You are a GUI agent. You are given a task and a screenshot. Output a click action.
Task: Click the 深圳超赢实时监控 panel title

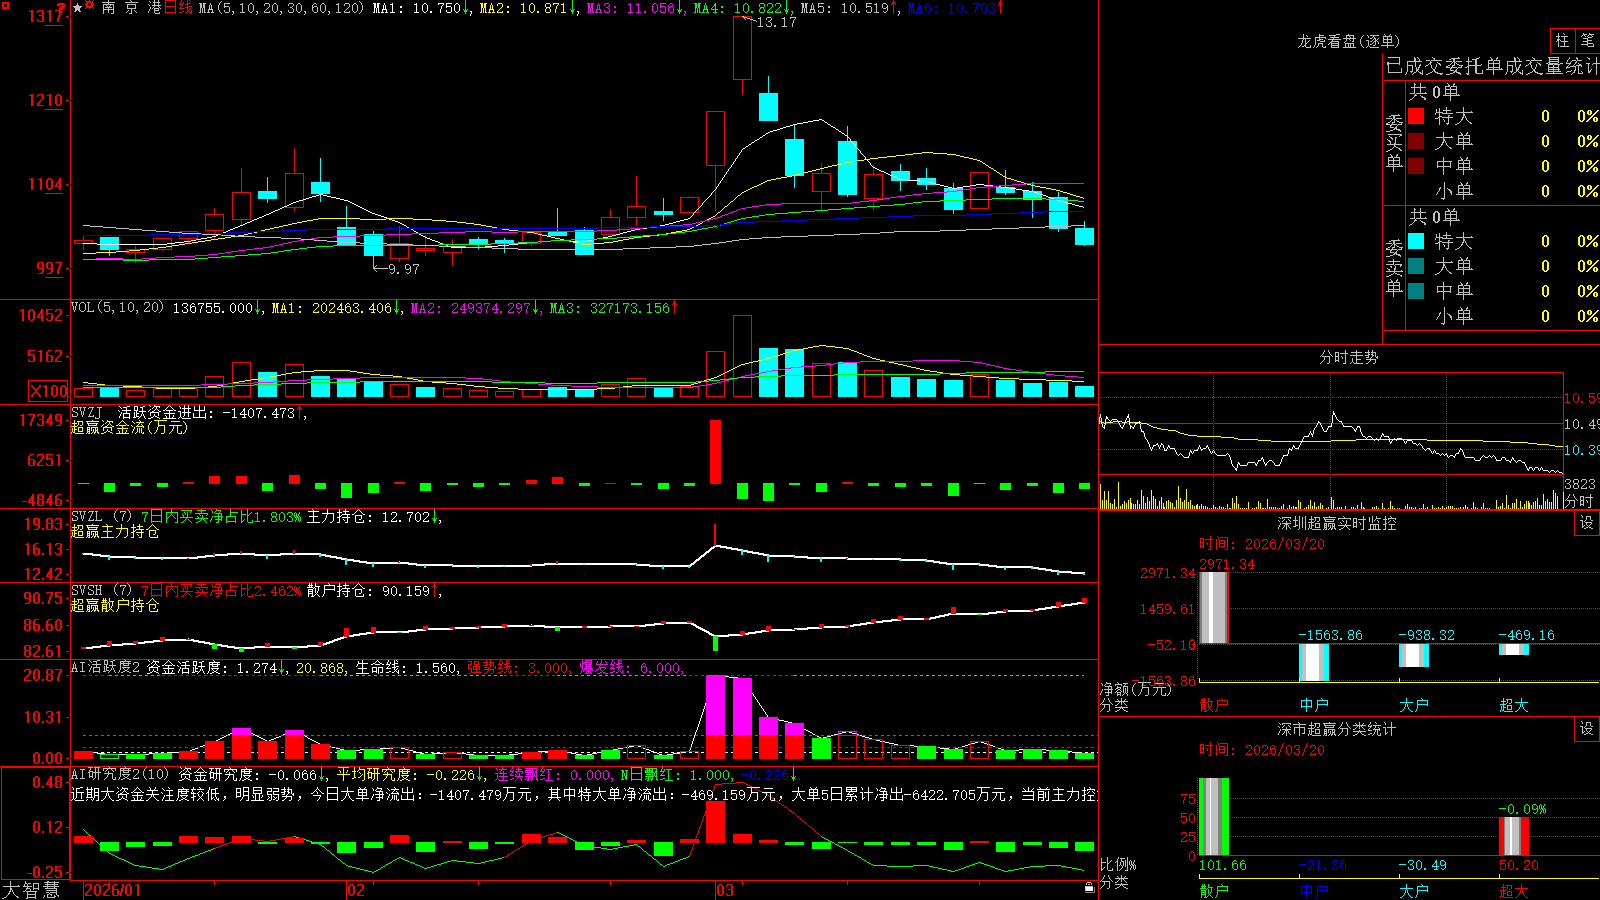pyautogui.click(x=1337, y=523)
